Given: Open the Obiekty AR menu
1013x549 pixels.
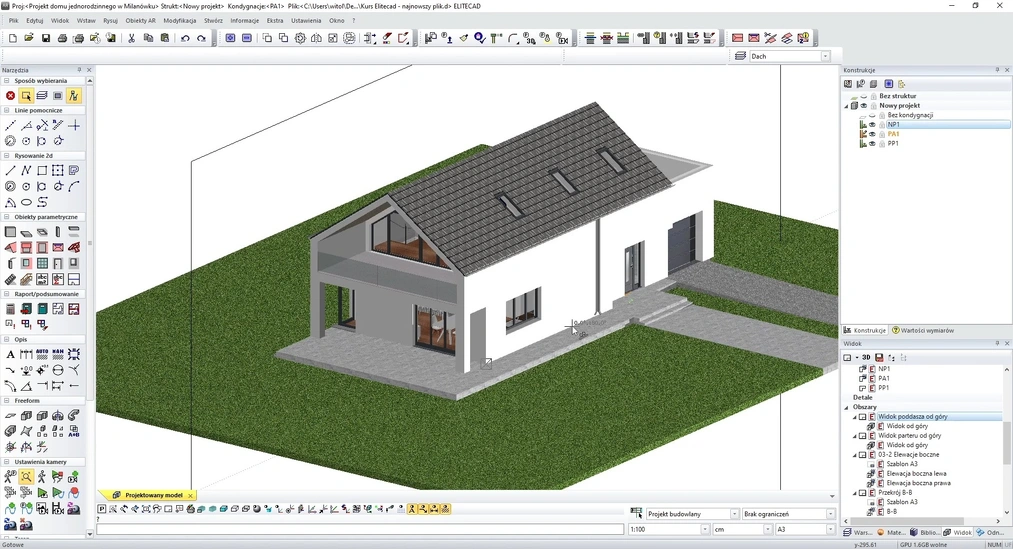Looking at the screenshot, I should (x=140, y=21).
